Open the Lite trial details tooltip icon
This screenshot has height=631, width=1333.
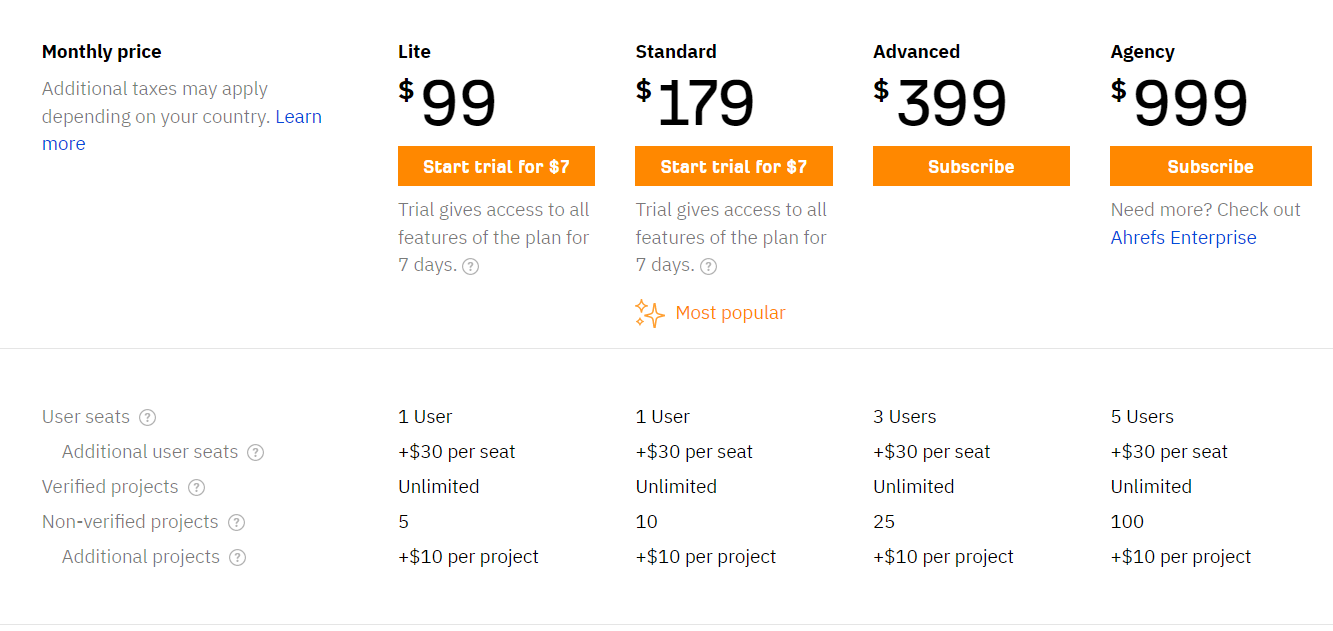coord(470,266)
